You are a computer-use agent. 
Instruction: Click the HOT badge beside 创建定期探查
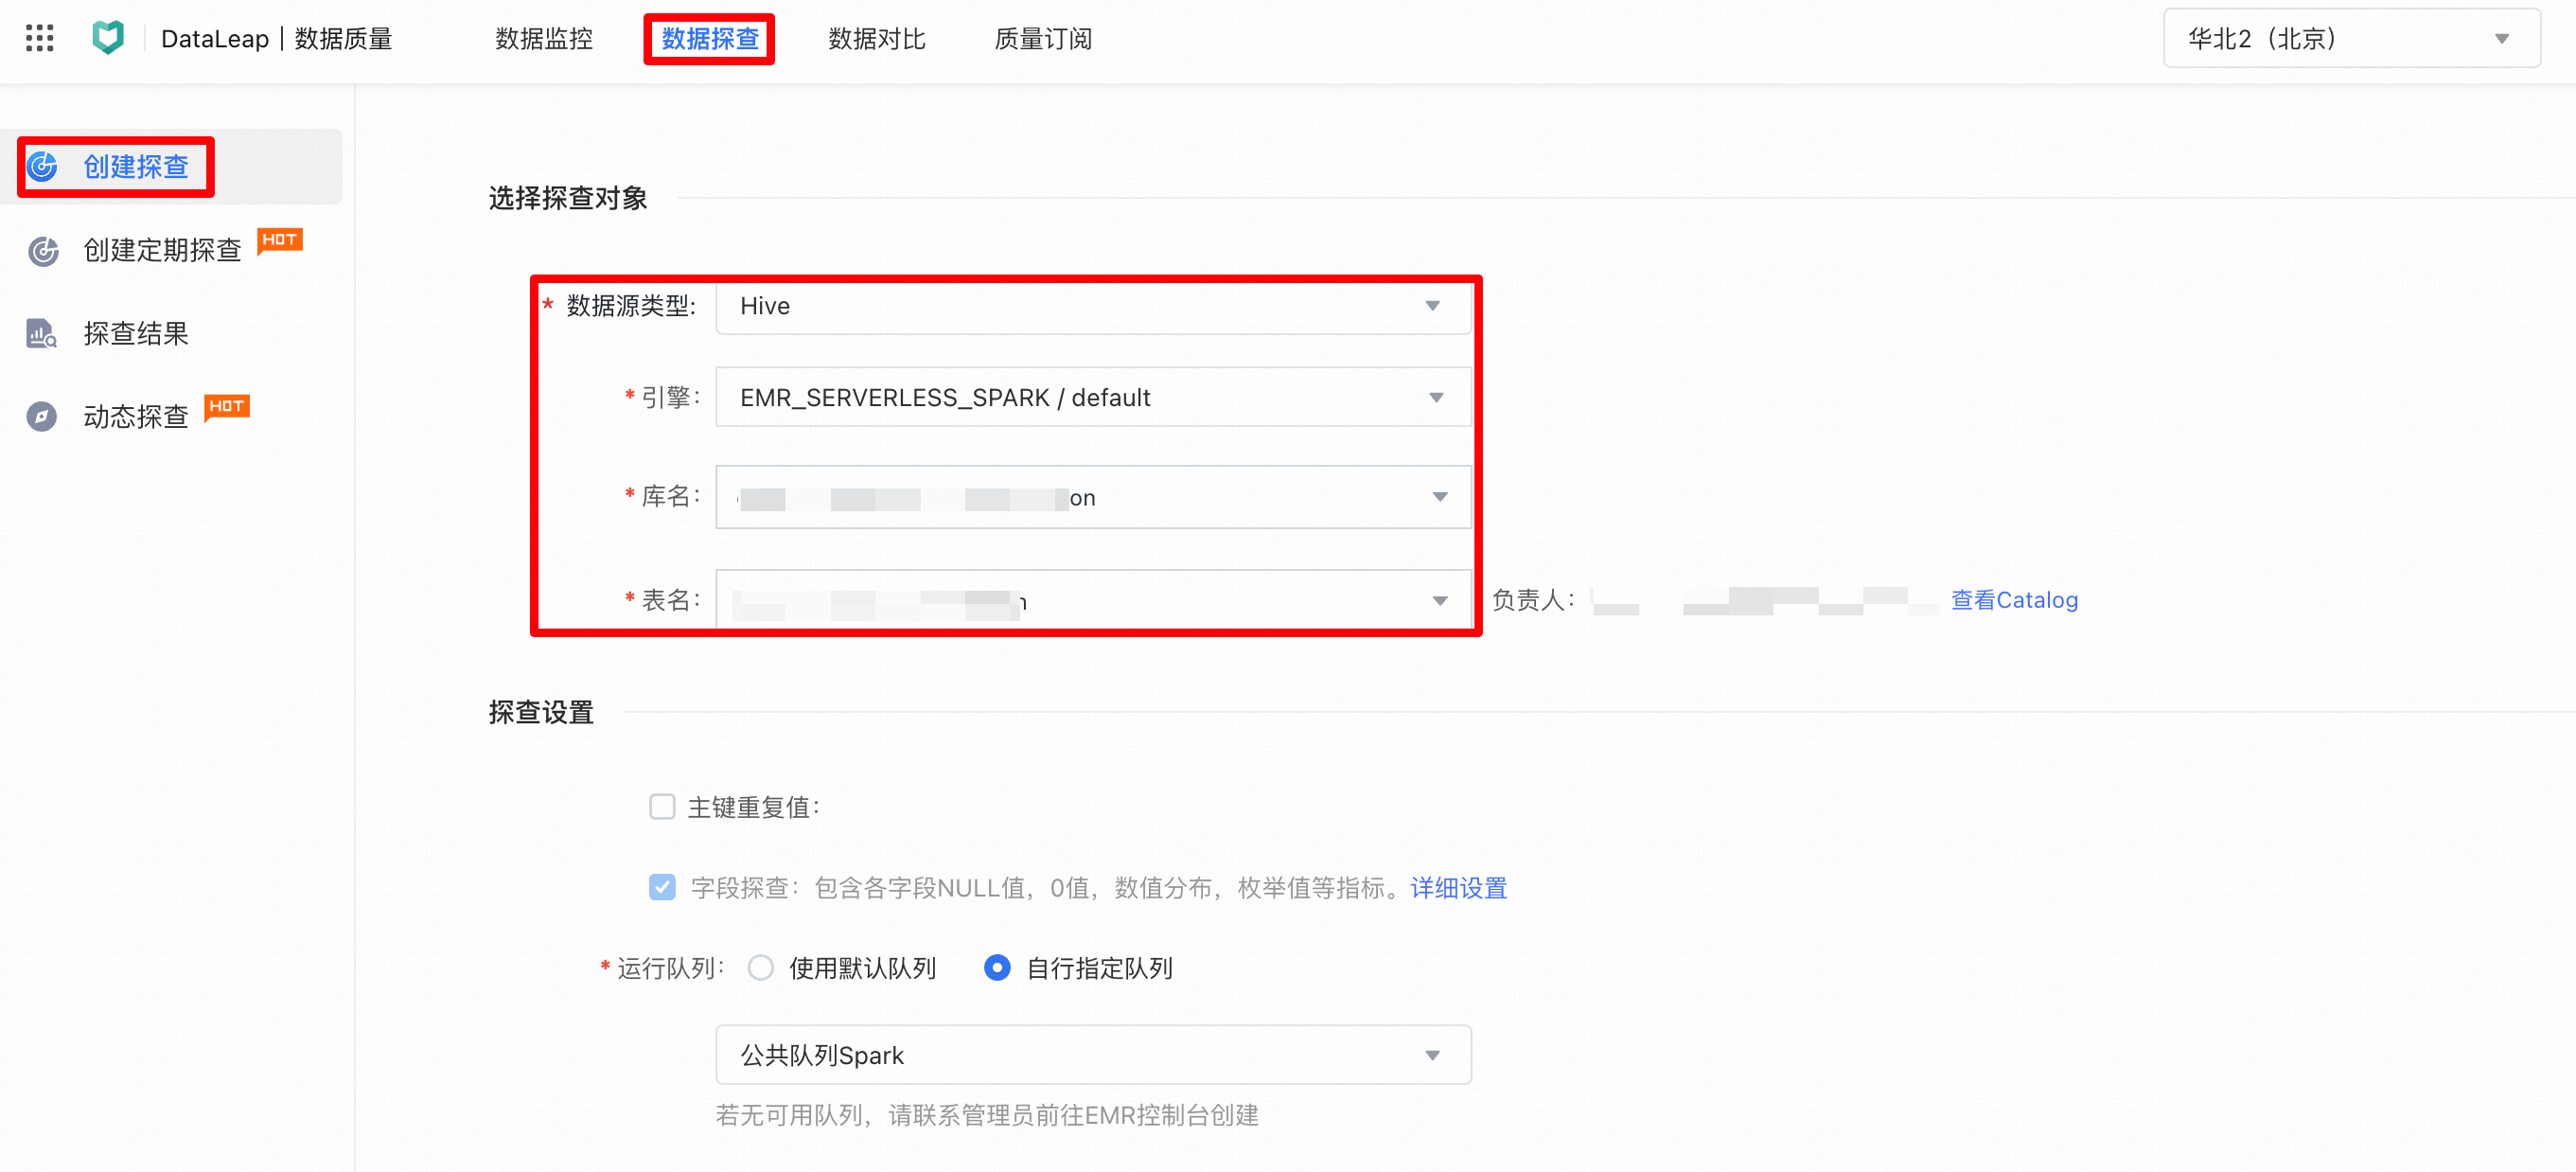tap(279, 240)
